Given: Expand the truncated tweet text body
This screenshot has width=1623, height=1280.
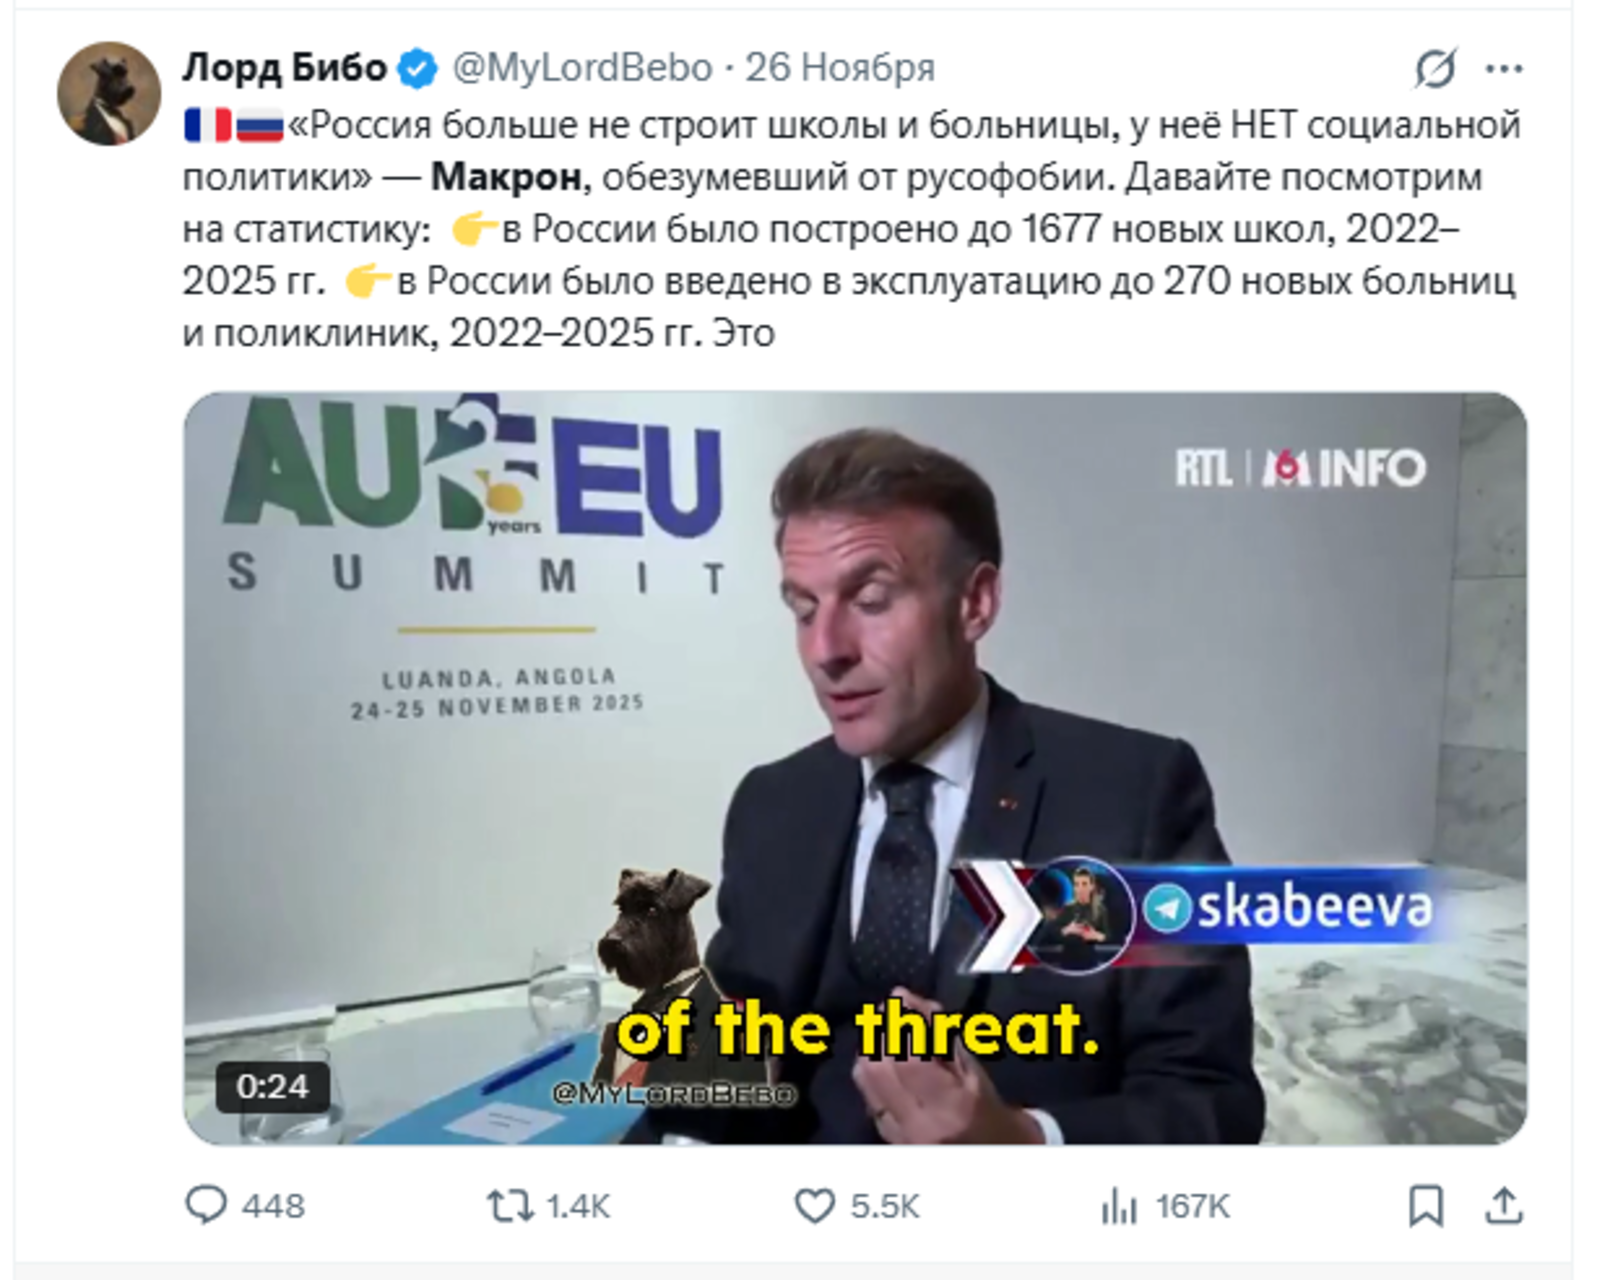Looking at the screenshot, I should coord(850,229).
